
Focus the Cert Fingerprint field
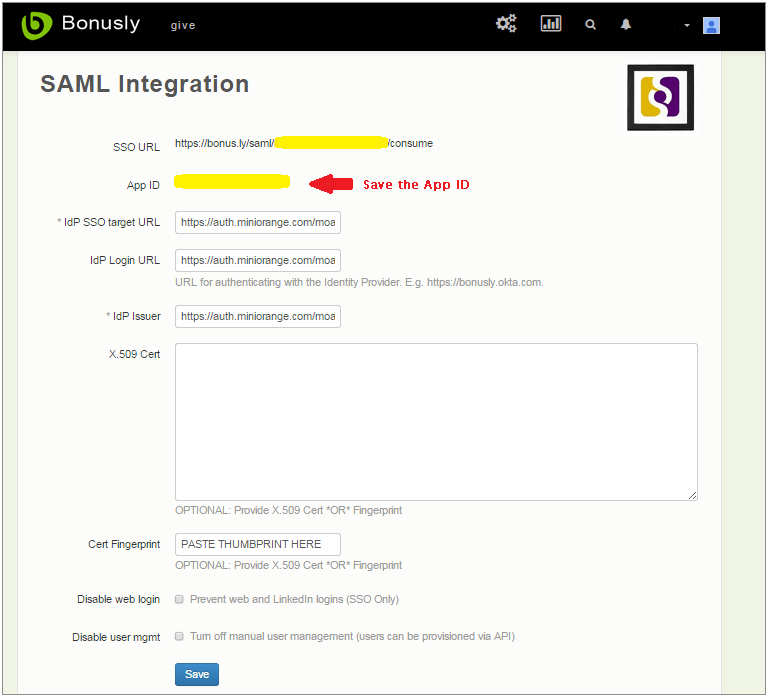point(258,544)
